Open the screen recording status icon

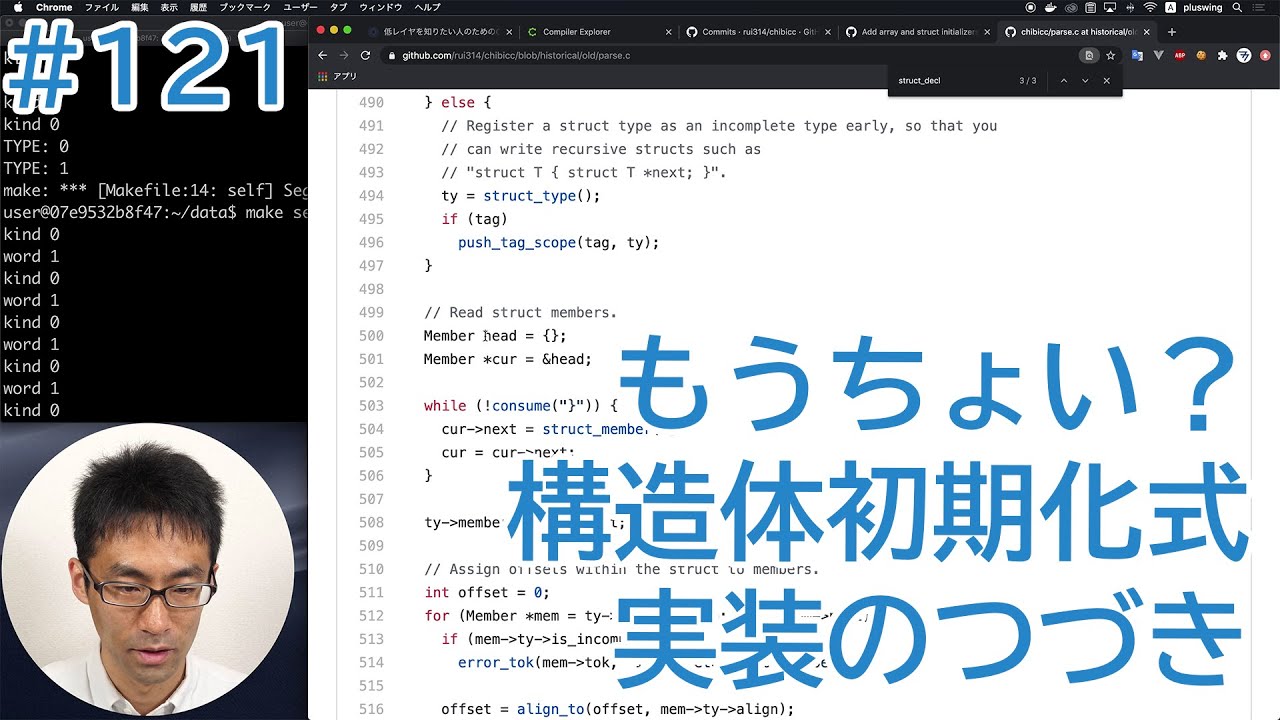coord(1030,7)
